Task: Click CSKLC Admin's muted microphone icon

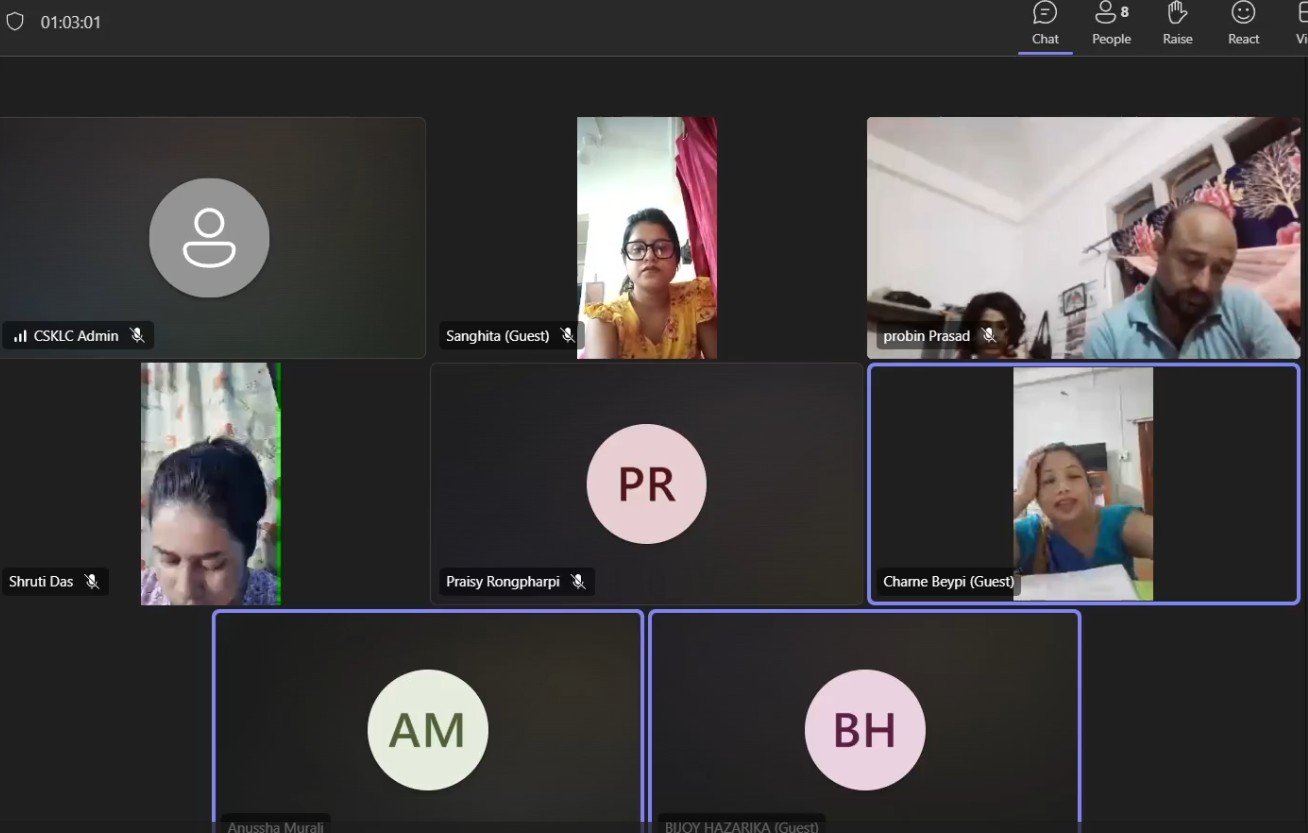Action: 137,336
